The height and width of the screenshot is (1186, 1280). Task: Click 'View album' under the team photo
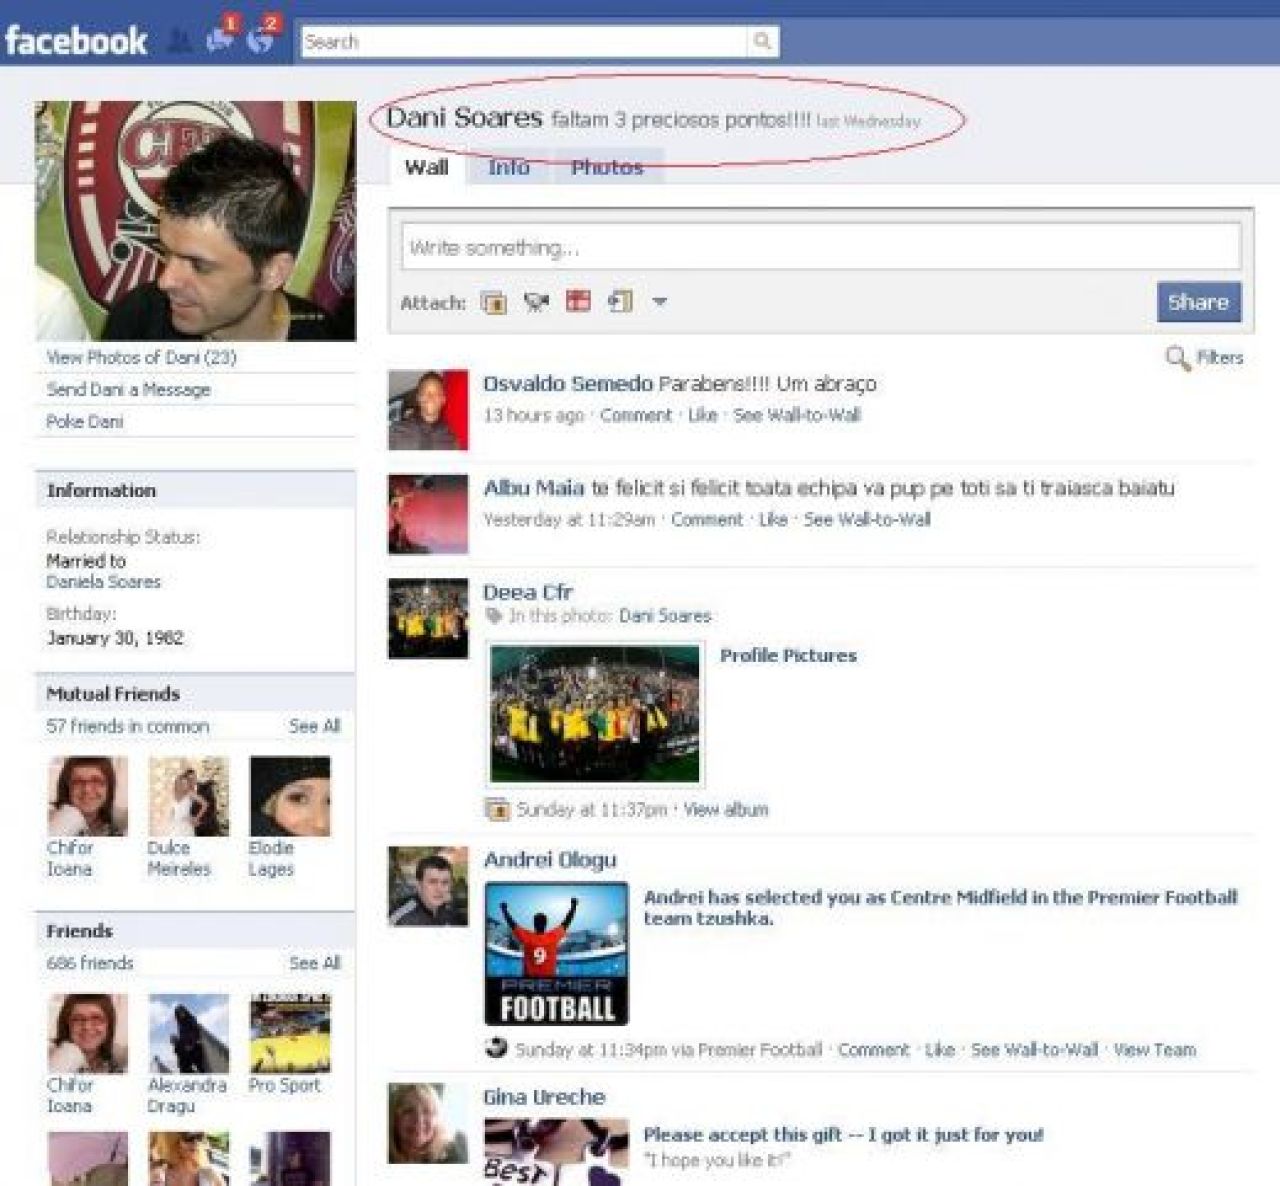(726, 809)
